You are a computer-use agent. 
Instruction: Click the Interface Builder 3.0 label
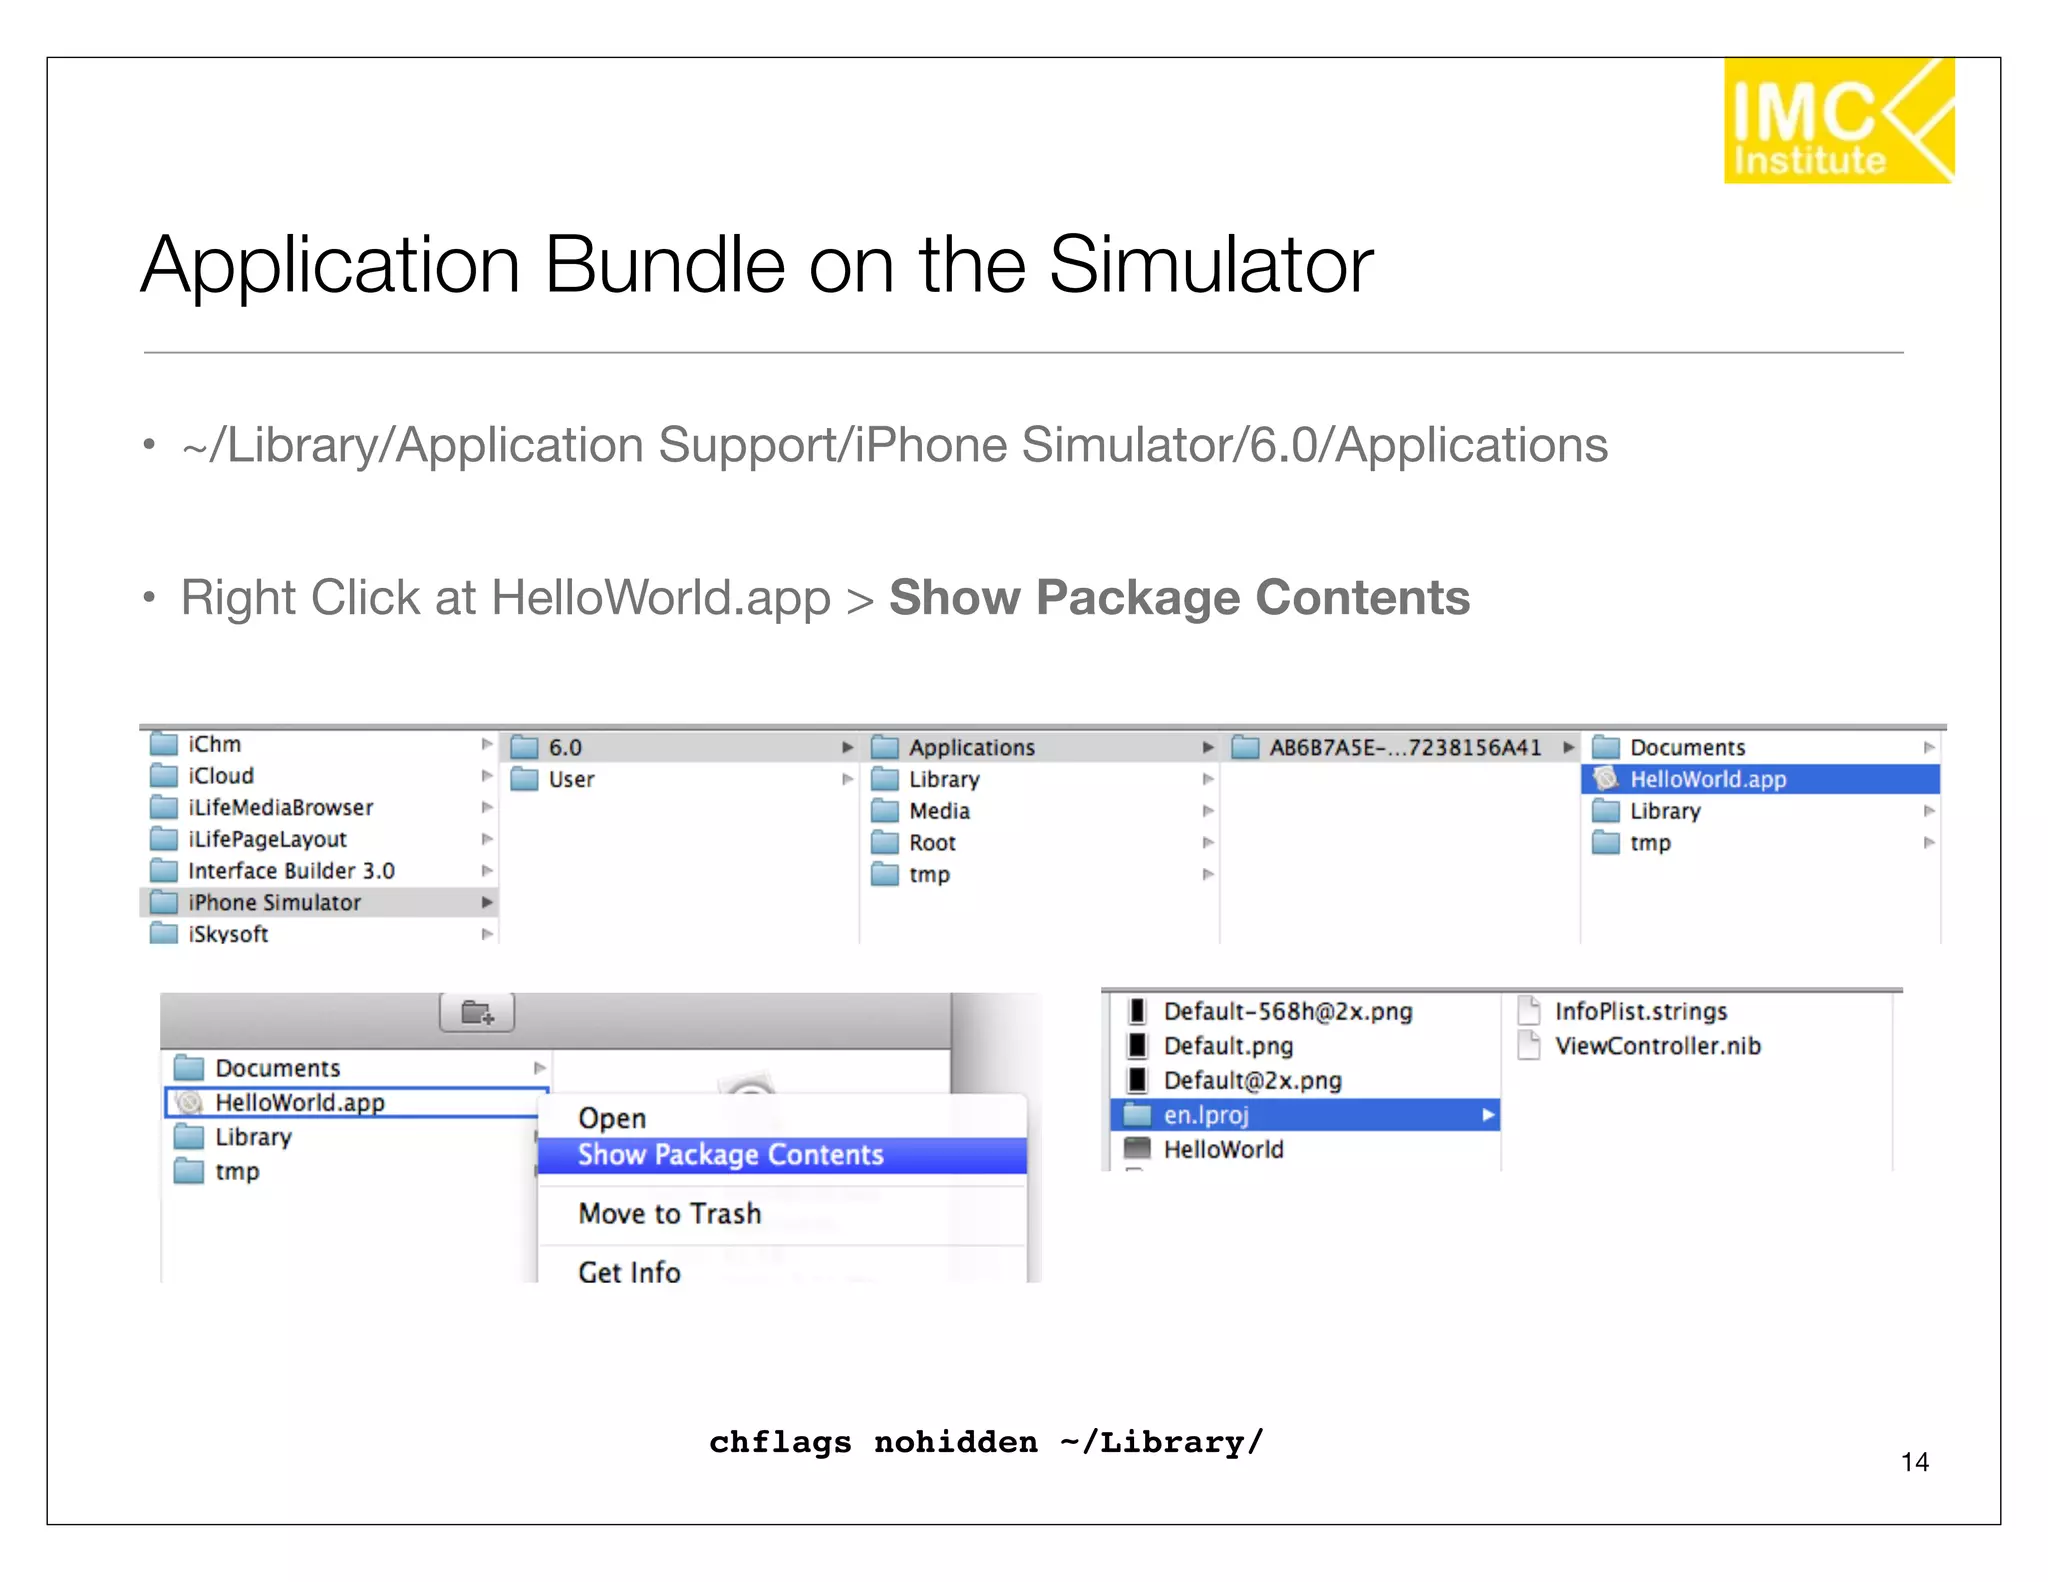point(291,871)
